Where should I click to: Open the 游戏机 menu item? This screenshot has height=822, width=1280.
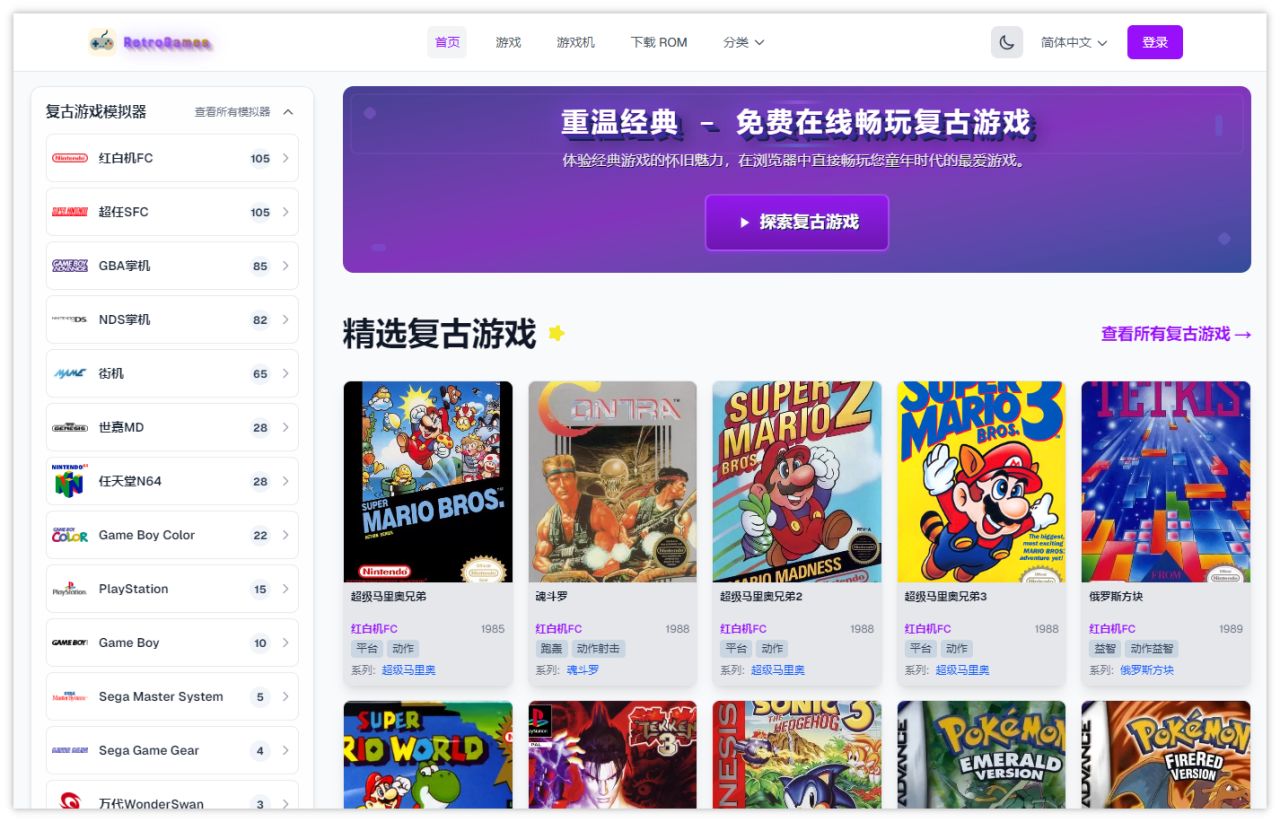[x=576, y=42]
